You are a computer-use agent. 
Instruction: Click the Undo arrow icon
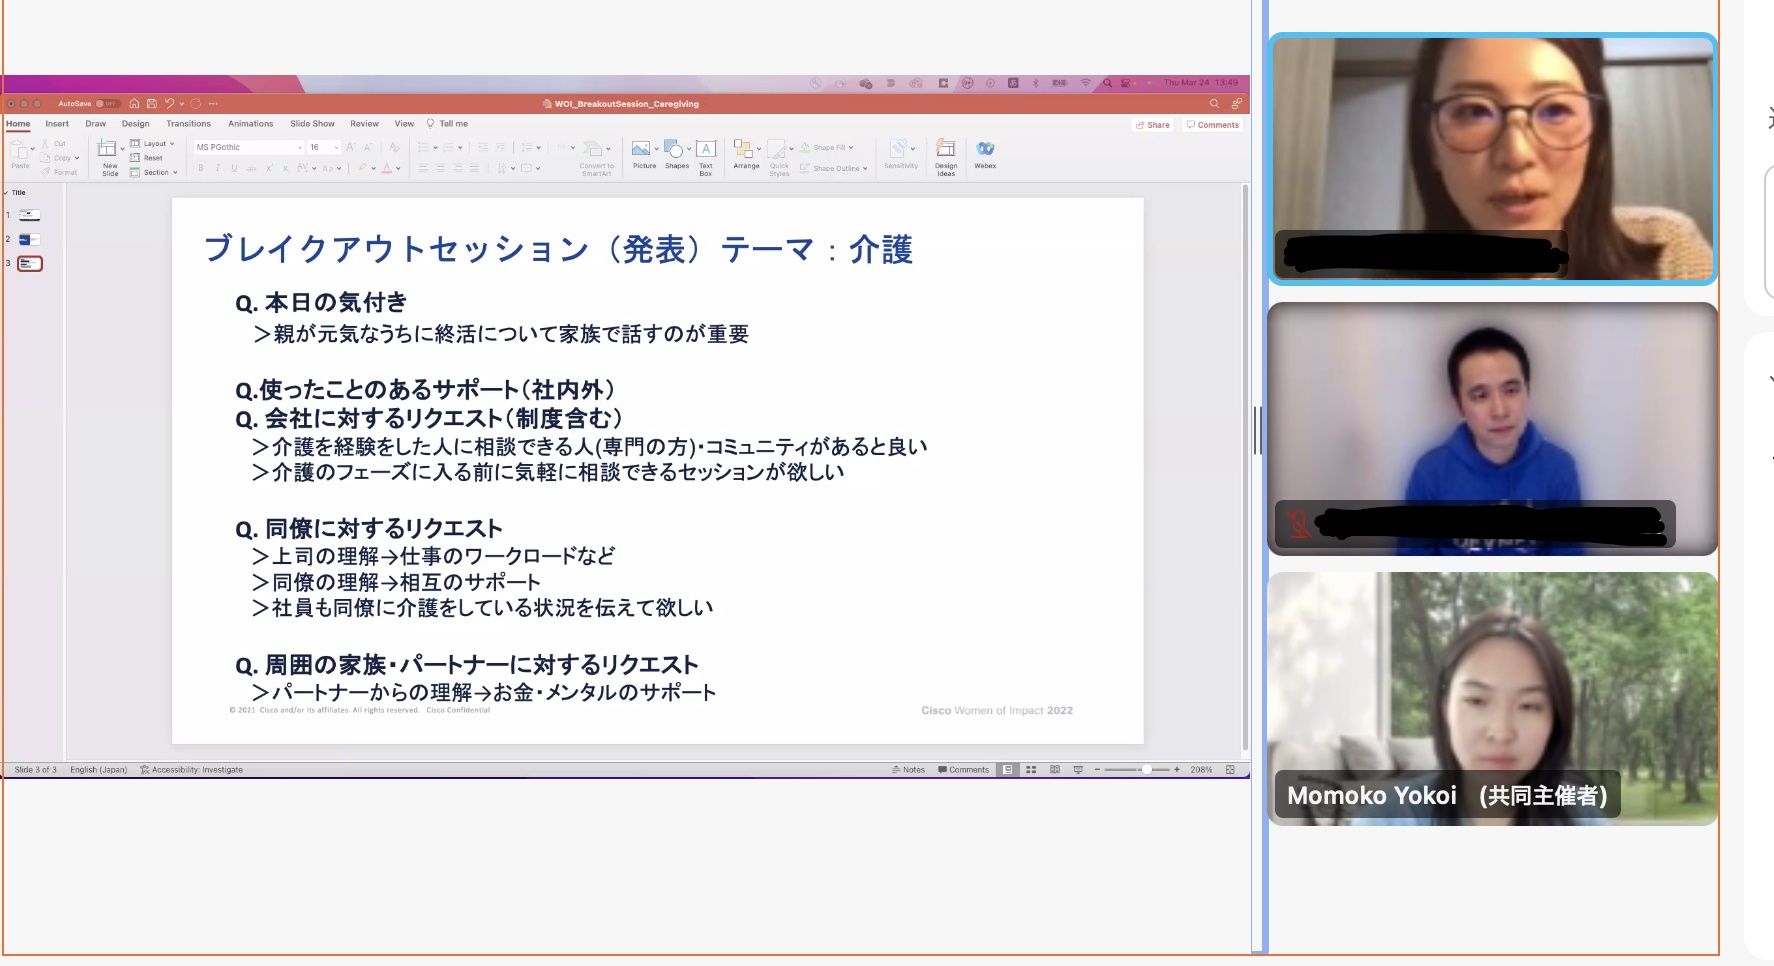click(x=169, y=103)
